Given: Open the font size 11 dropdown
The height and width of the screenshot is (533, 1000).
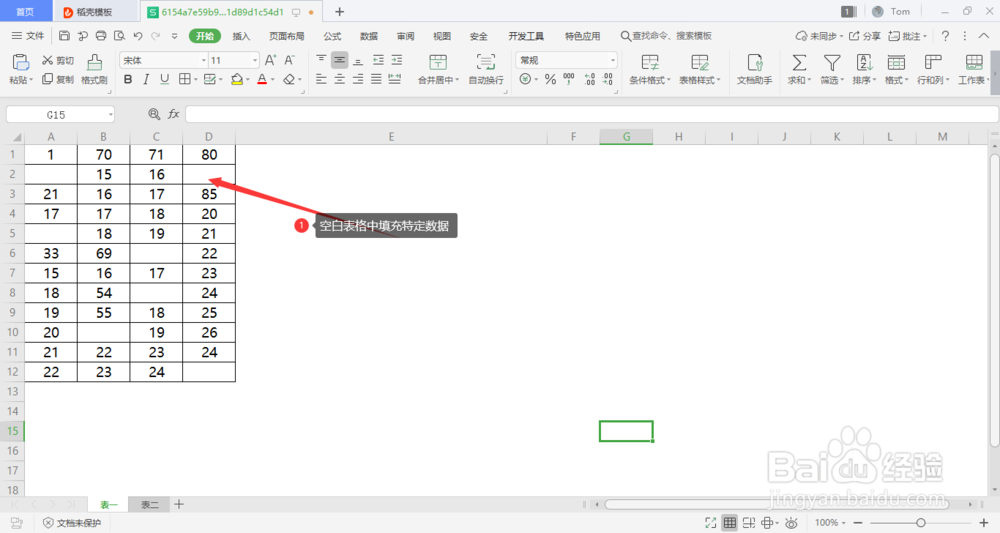Looking at the screenshot, I should (254, 60).
